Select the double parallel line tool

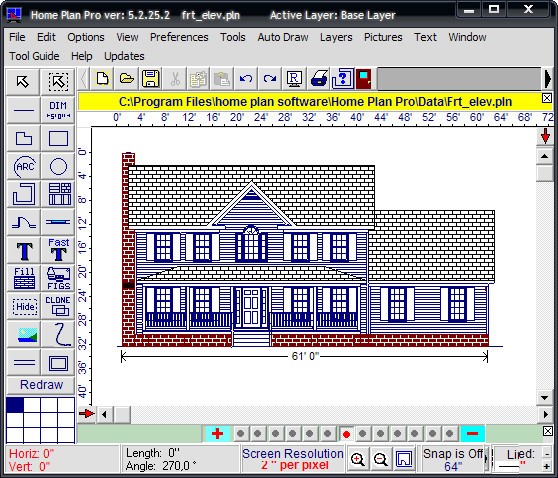tap(23, 363)
